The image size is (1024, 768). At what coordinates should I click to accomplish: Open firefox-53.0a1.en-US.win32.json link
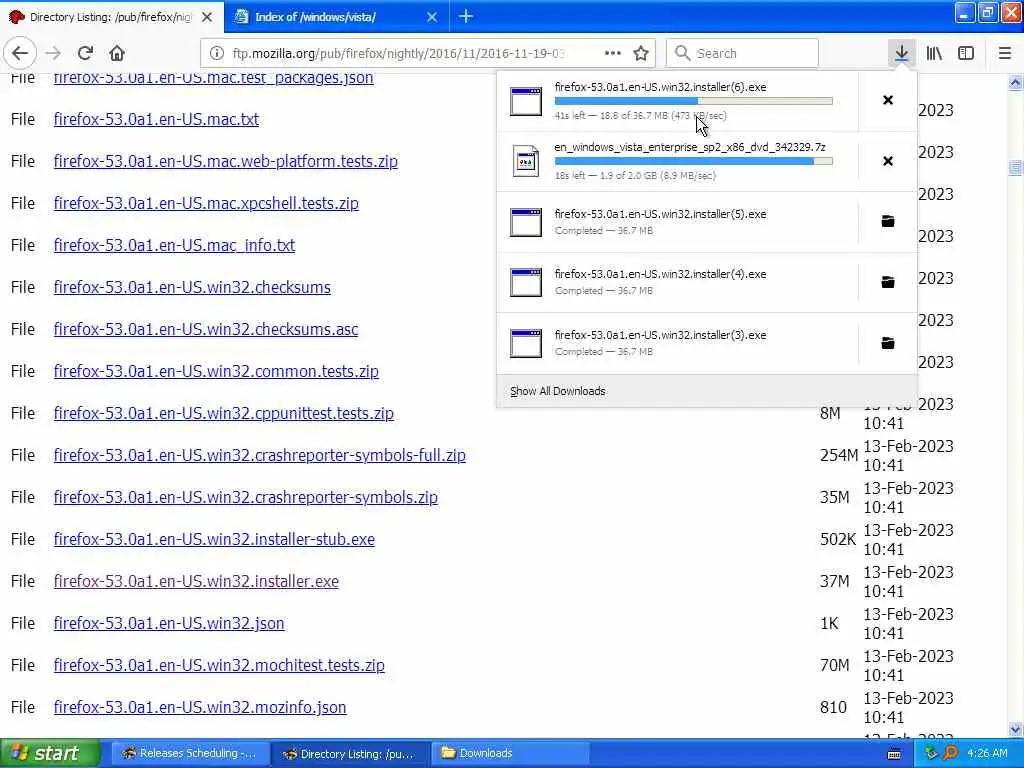click(x=168, y=624)
